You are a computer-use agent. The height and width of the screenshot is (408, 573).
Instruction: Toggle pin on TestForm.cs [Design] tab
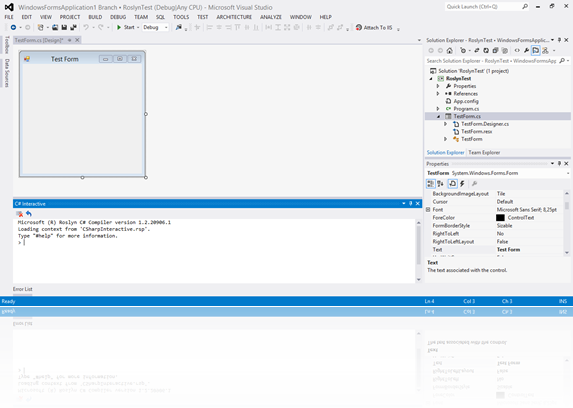tap(69, 40)
